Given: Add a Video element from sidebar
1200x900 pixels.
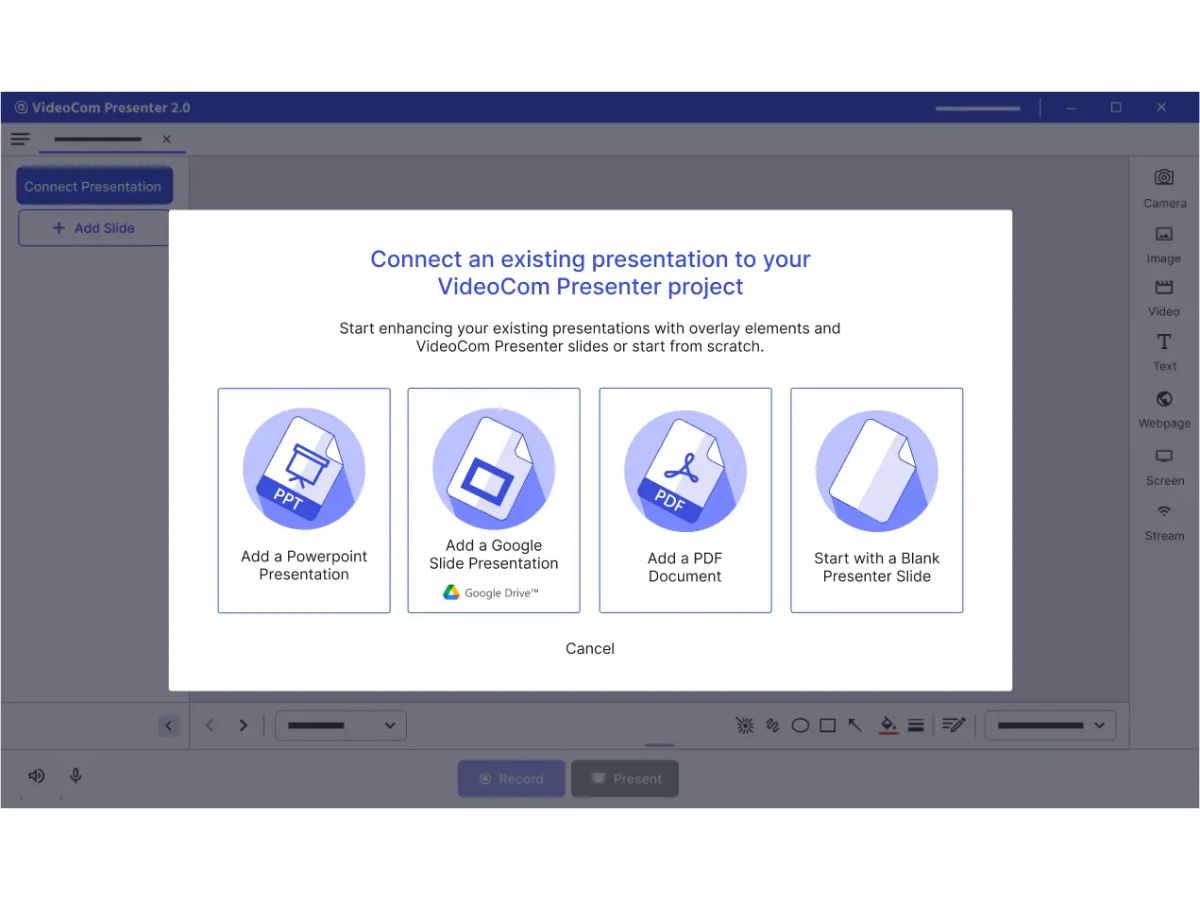Looking at the screenshot, I should click(1164, 298).
